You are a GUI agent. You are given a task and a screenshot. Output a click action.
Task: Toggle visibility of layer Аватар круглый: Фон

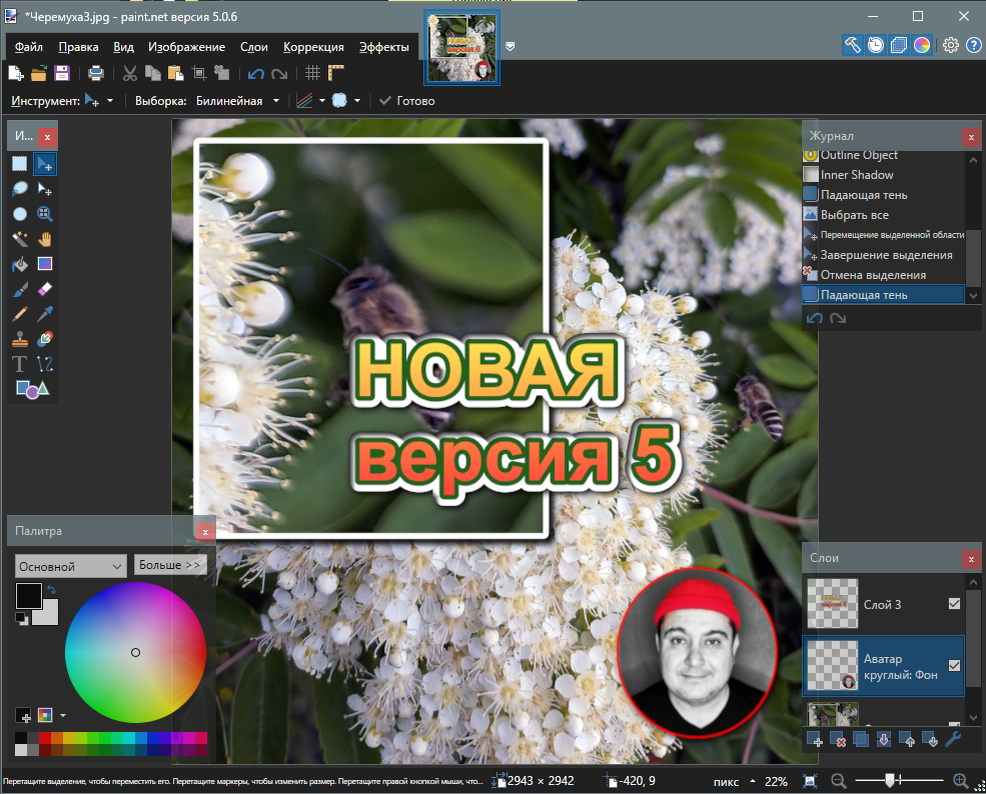point(954,666)
